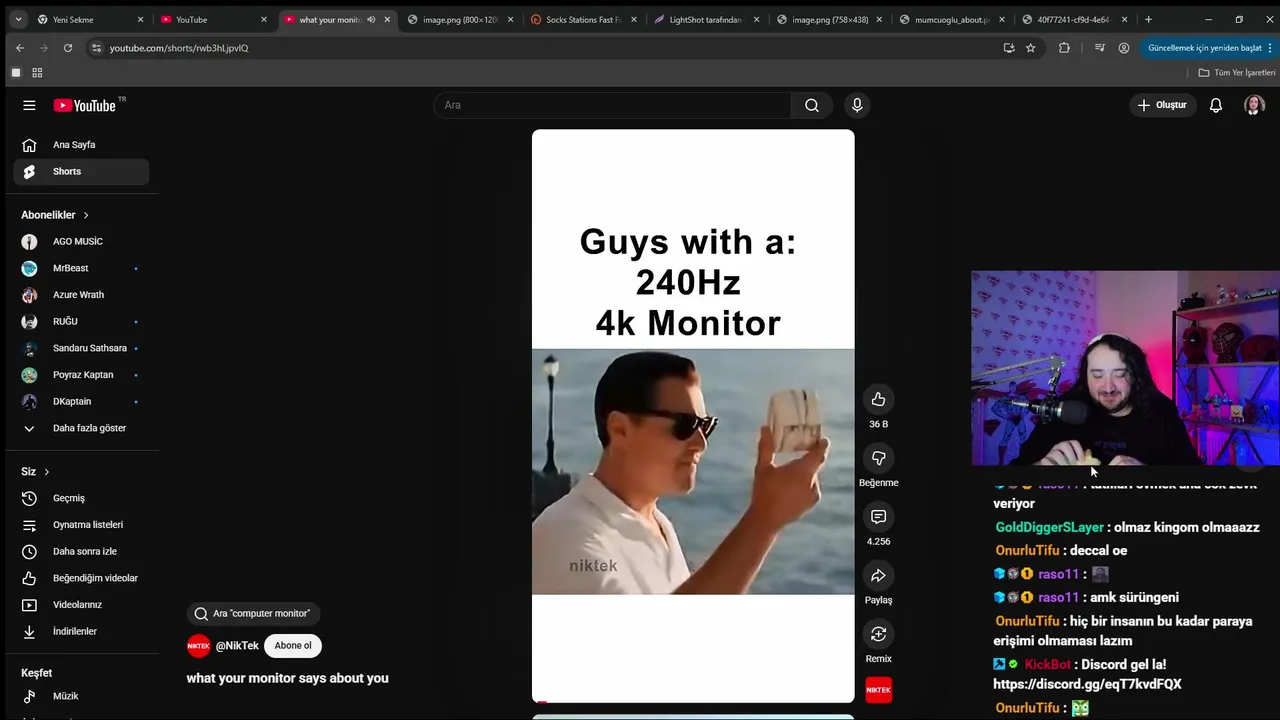Click the Remix icon
Screen dimensions: 1280x720
tap(878, 634)
